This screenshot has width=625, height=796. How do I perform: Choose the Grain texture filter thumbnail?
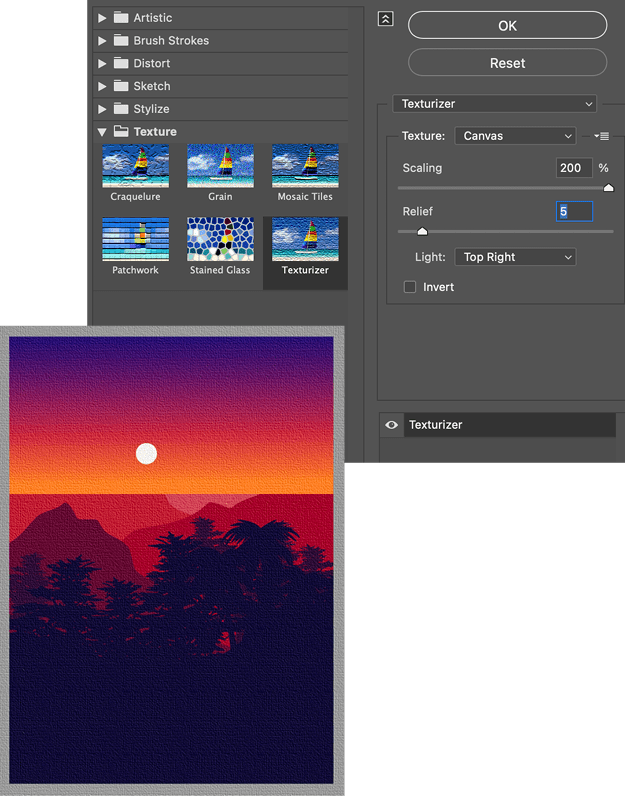pos(220,166)
